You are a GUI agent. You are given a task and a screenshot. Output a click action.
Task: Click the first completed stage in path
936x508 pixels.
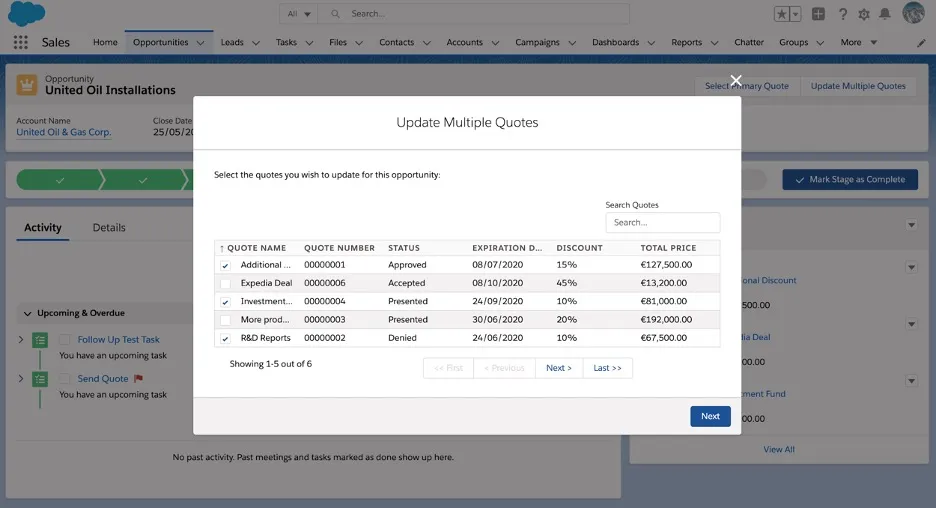point(60,180)
